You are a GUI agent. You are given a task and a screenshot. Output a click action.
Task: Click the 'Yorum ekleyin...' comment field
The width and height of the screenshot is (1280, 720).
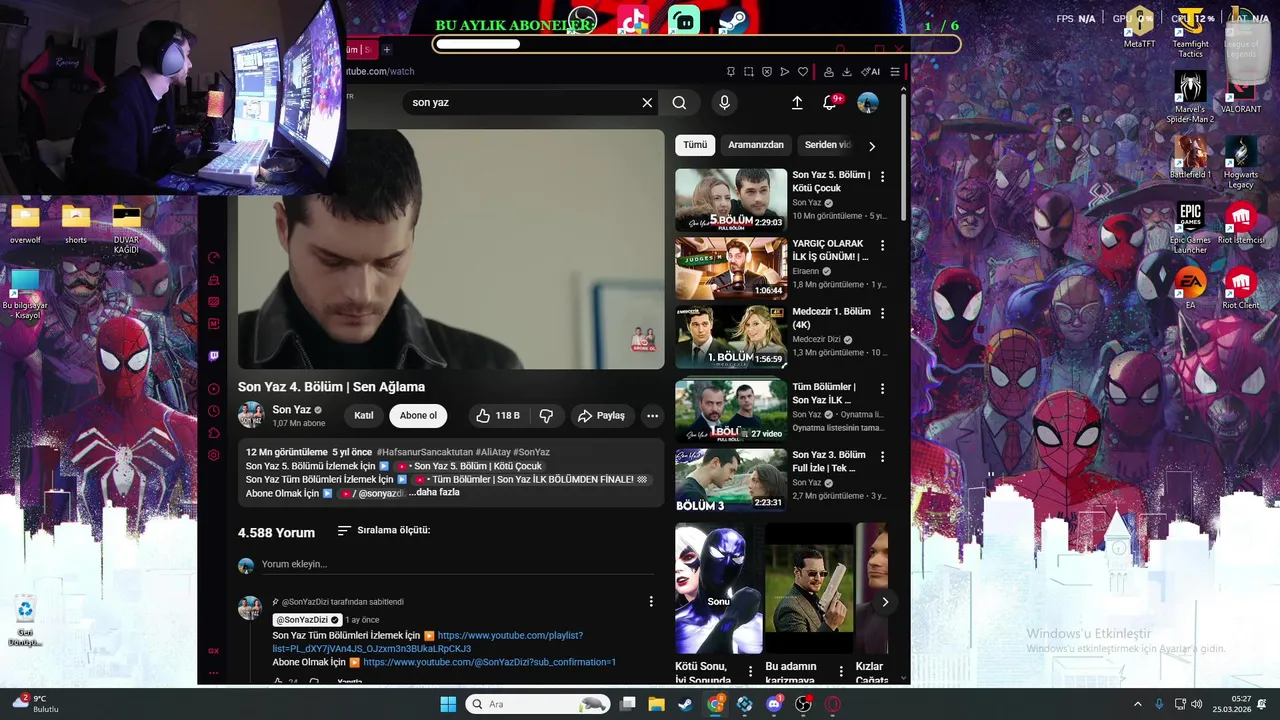point(457,565)
